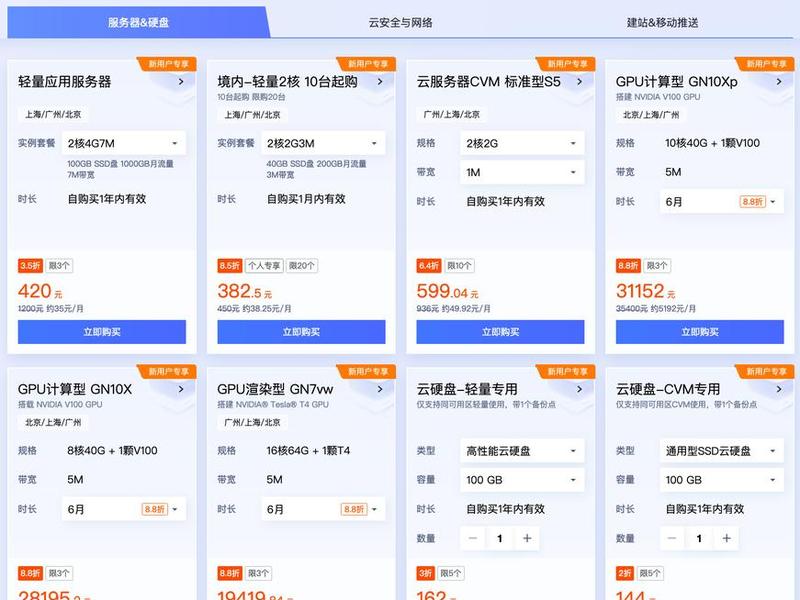The height and width of the screenshot is (600, 800).
Task: Click the 420元 price
Action: pyautogui.click(x=40, y=291)
